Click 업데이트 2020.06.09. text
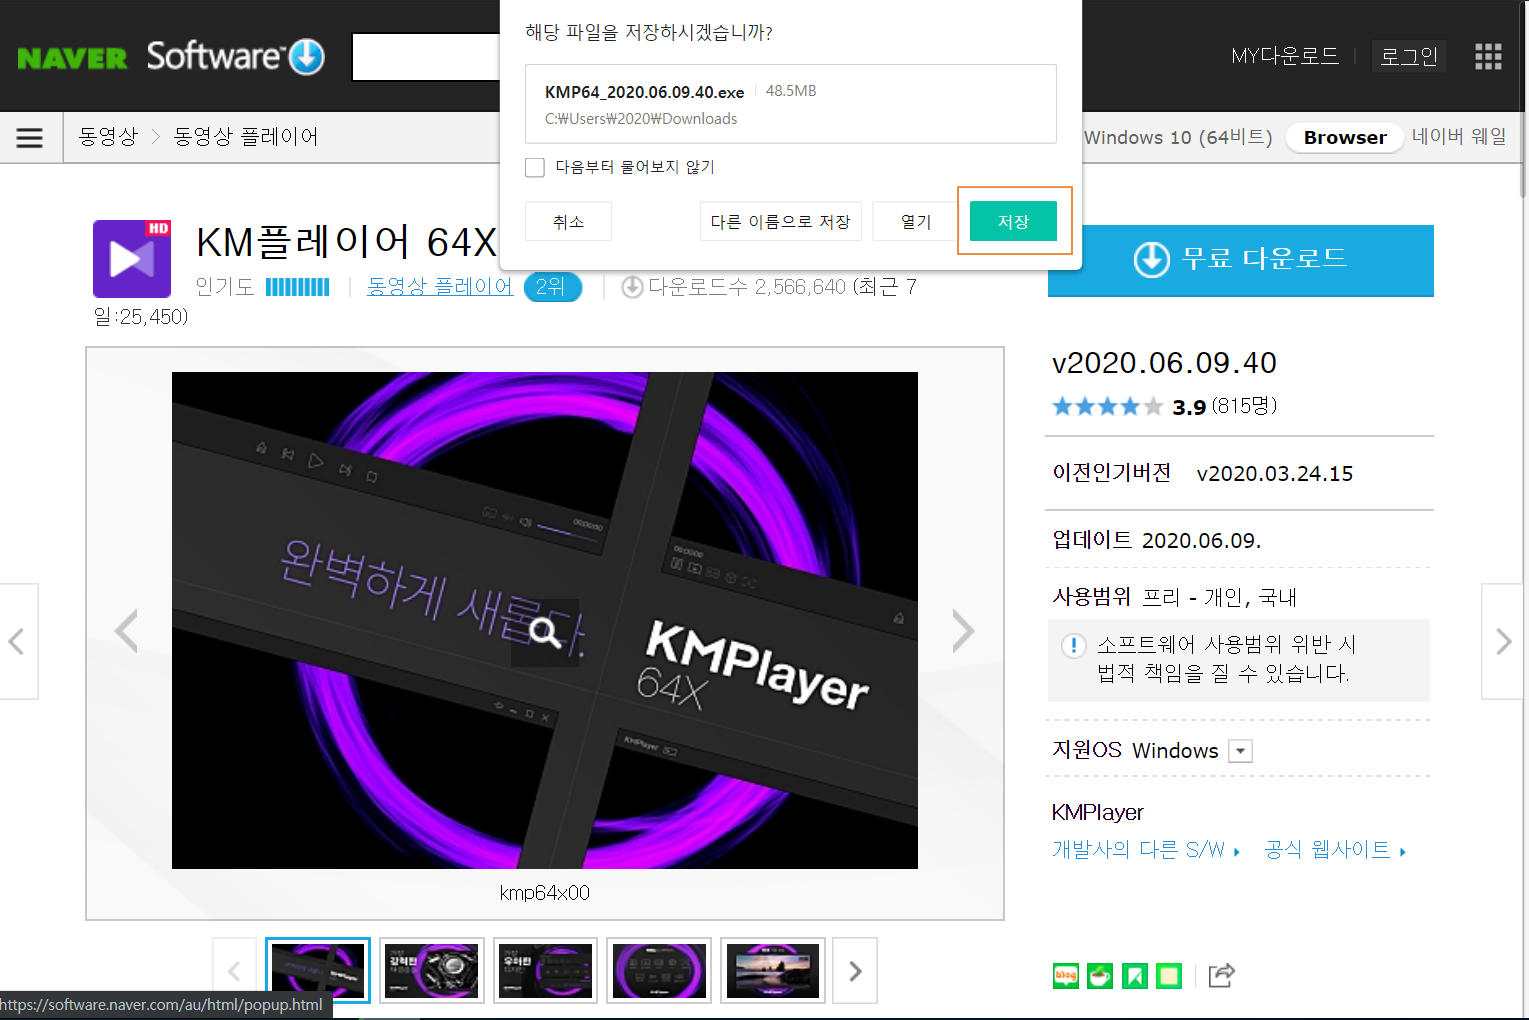This screenshot has width=1529, height=1020. [x=1157, y=540]
